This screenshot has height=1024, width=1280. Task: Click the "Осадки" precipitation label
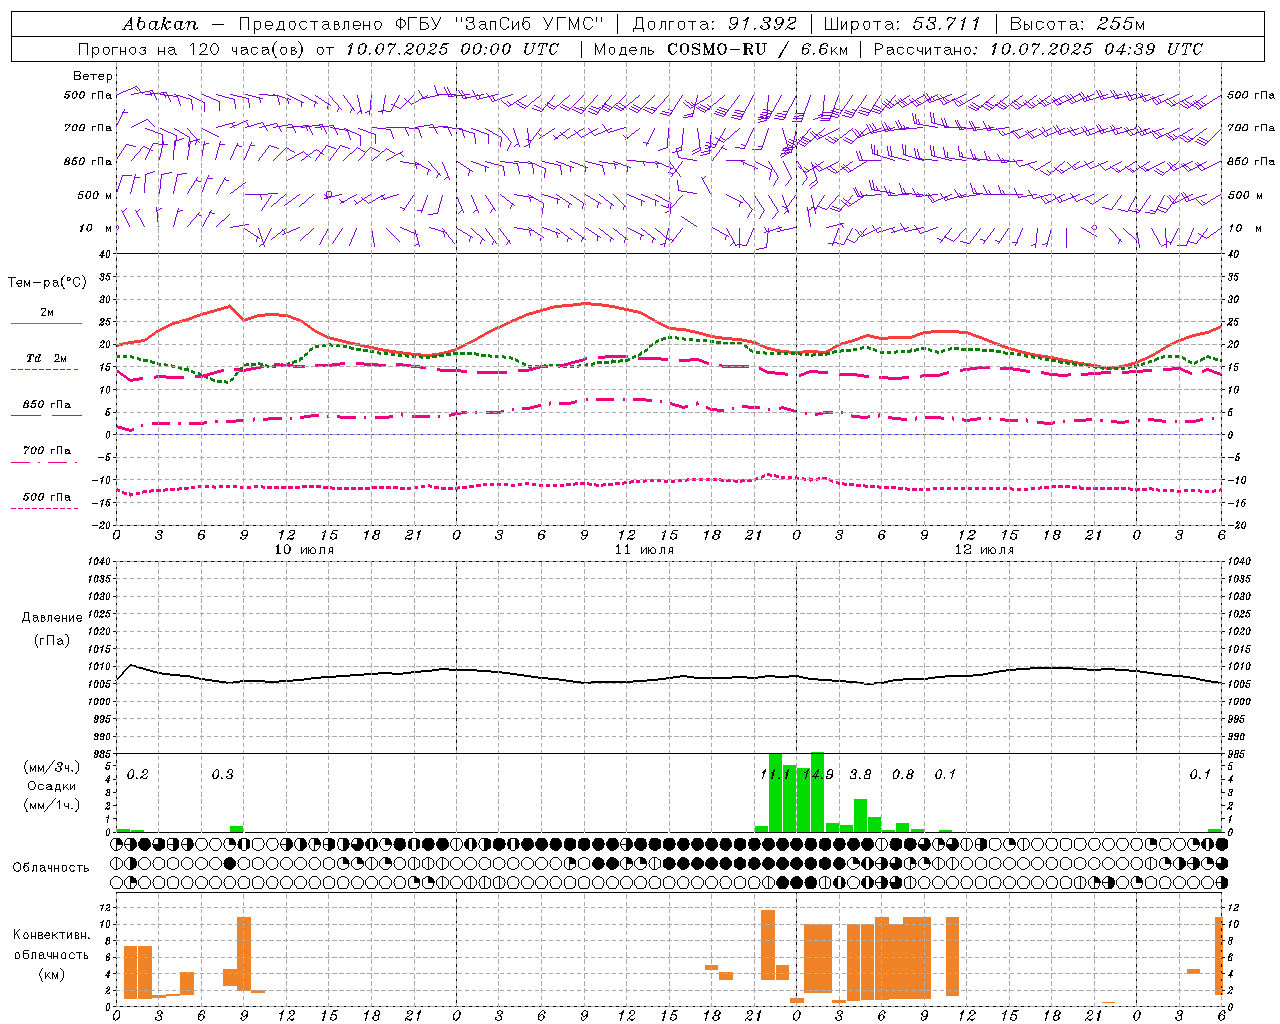click(51, 786)
